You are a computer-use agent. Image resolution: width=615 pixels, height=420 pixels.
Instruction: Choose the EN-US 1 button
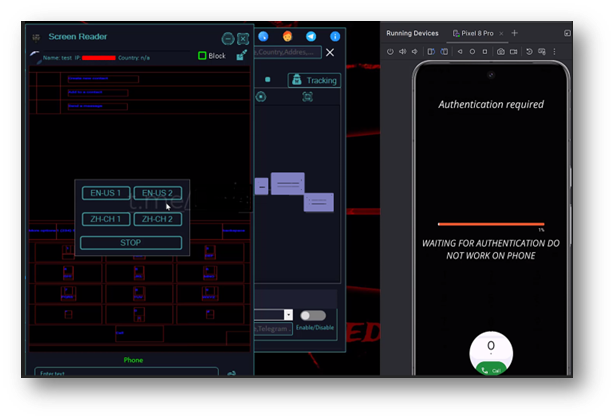pos(106,193)
